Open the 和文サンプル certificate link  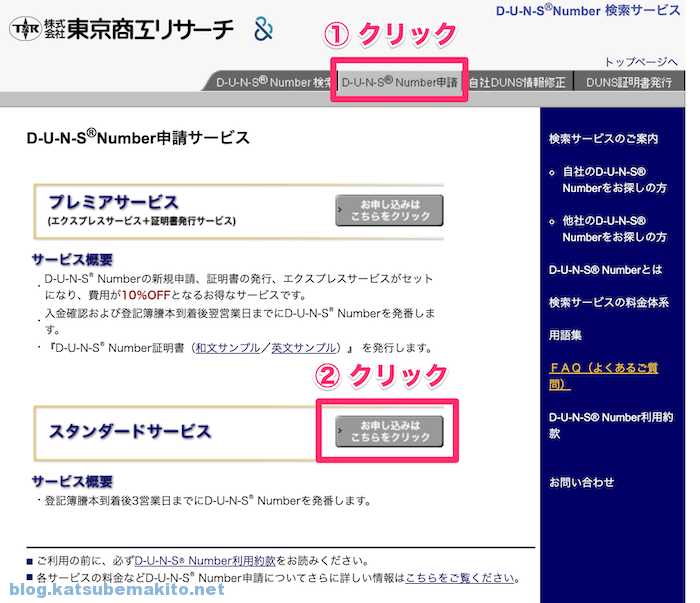tap(228, 348)
